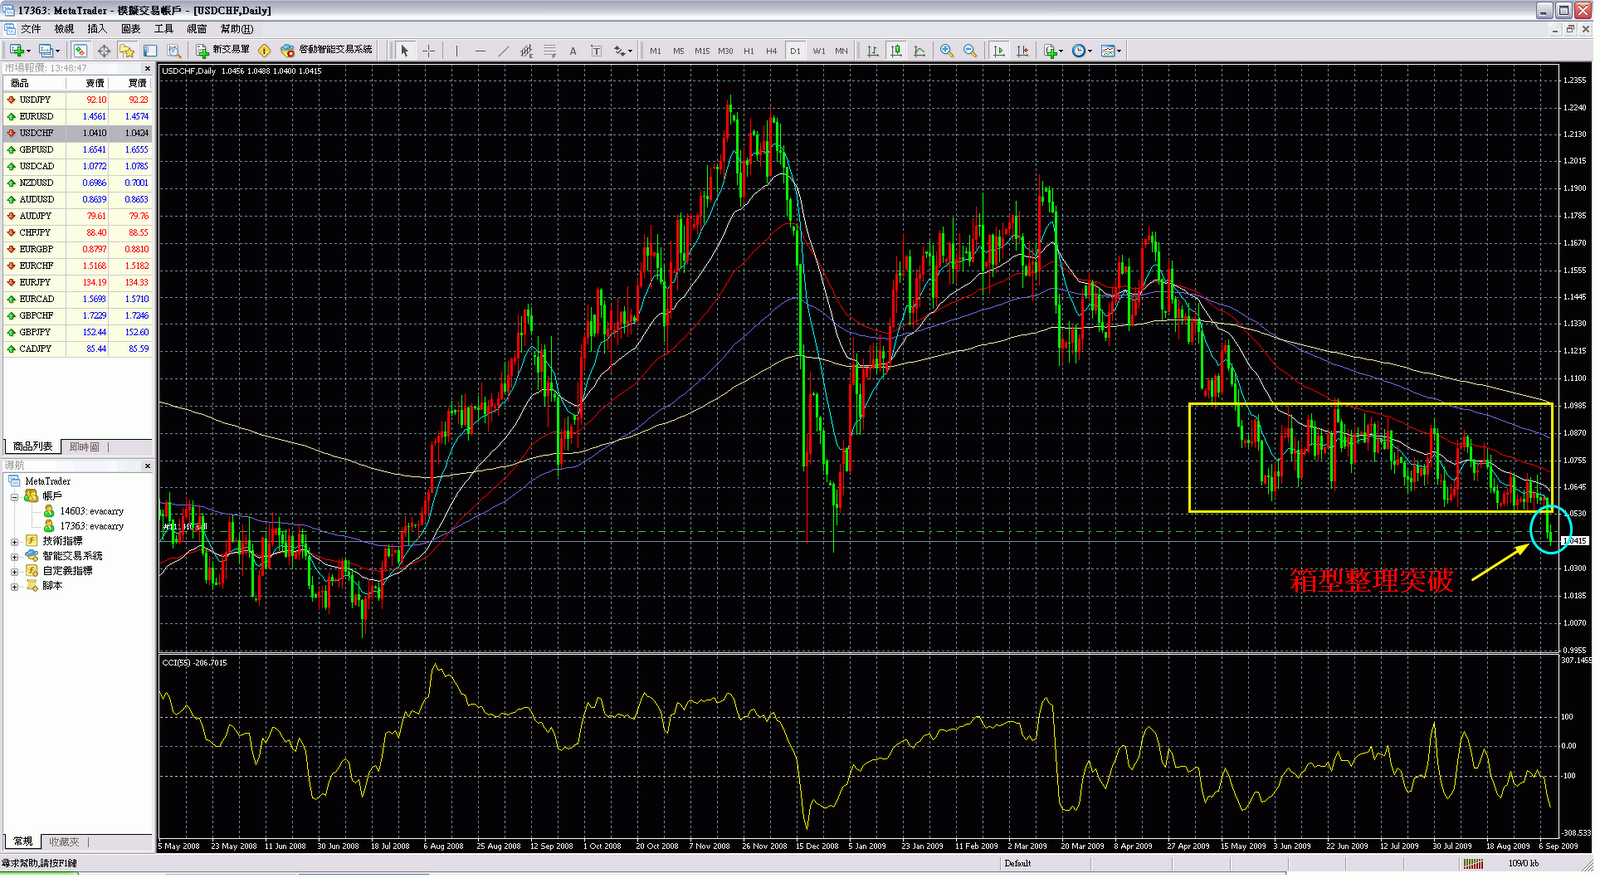Collapse the 帳戶 accounts tree node
This screenshot has height=878, width=1600.
(x=15, y=496)
